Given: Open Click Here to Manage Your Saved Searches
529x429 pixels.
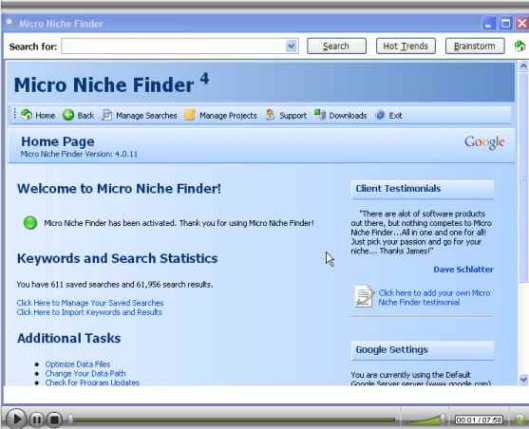Looking at the screenshot, I should [90, 303].
